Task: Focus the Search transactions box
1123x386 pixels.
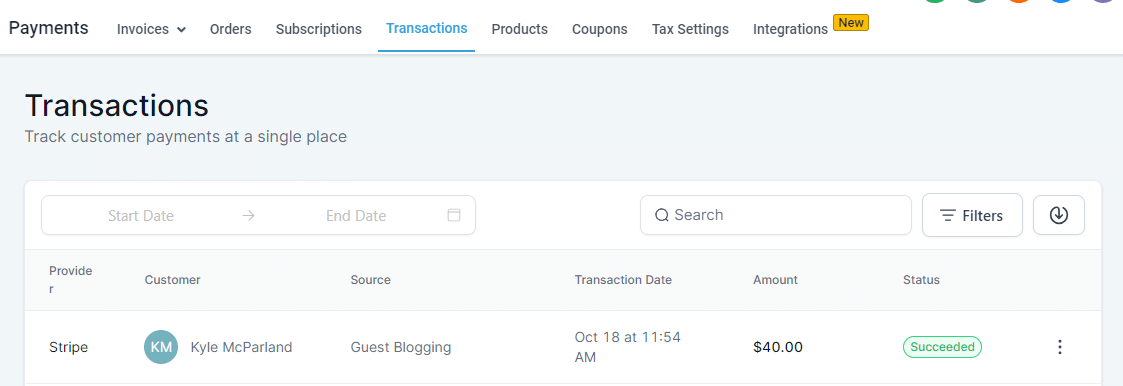Action: tap(776, 215)
